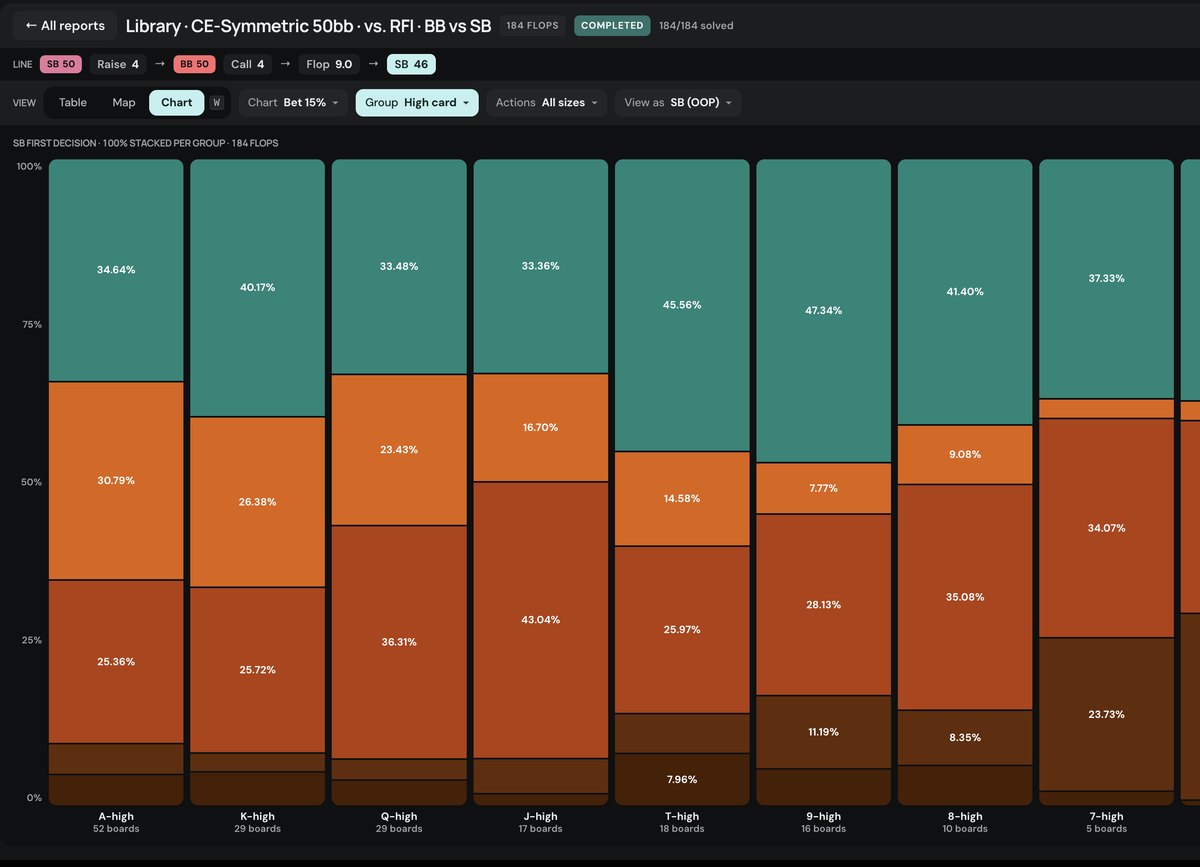Click the W keyboard shortcut badge

point(217,103)
